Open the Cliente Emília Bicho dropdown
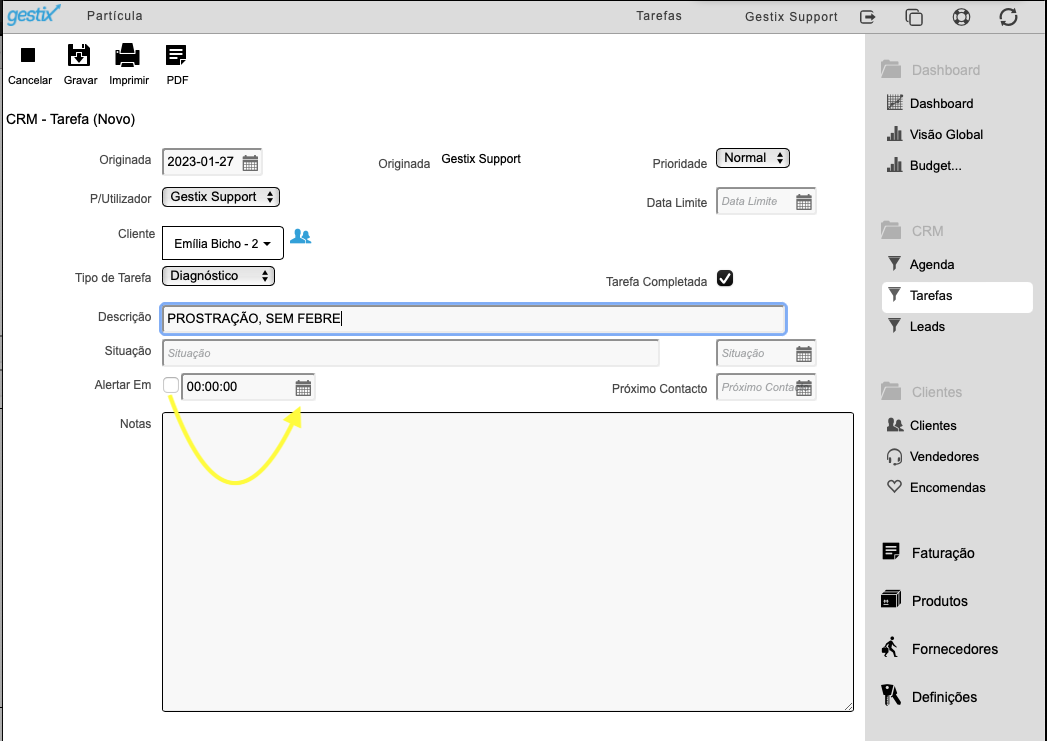This screenshot has width=1047, height=741. point(222,243)
